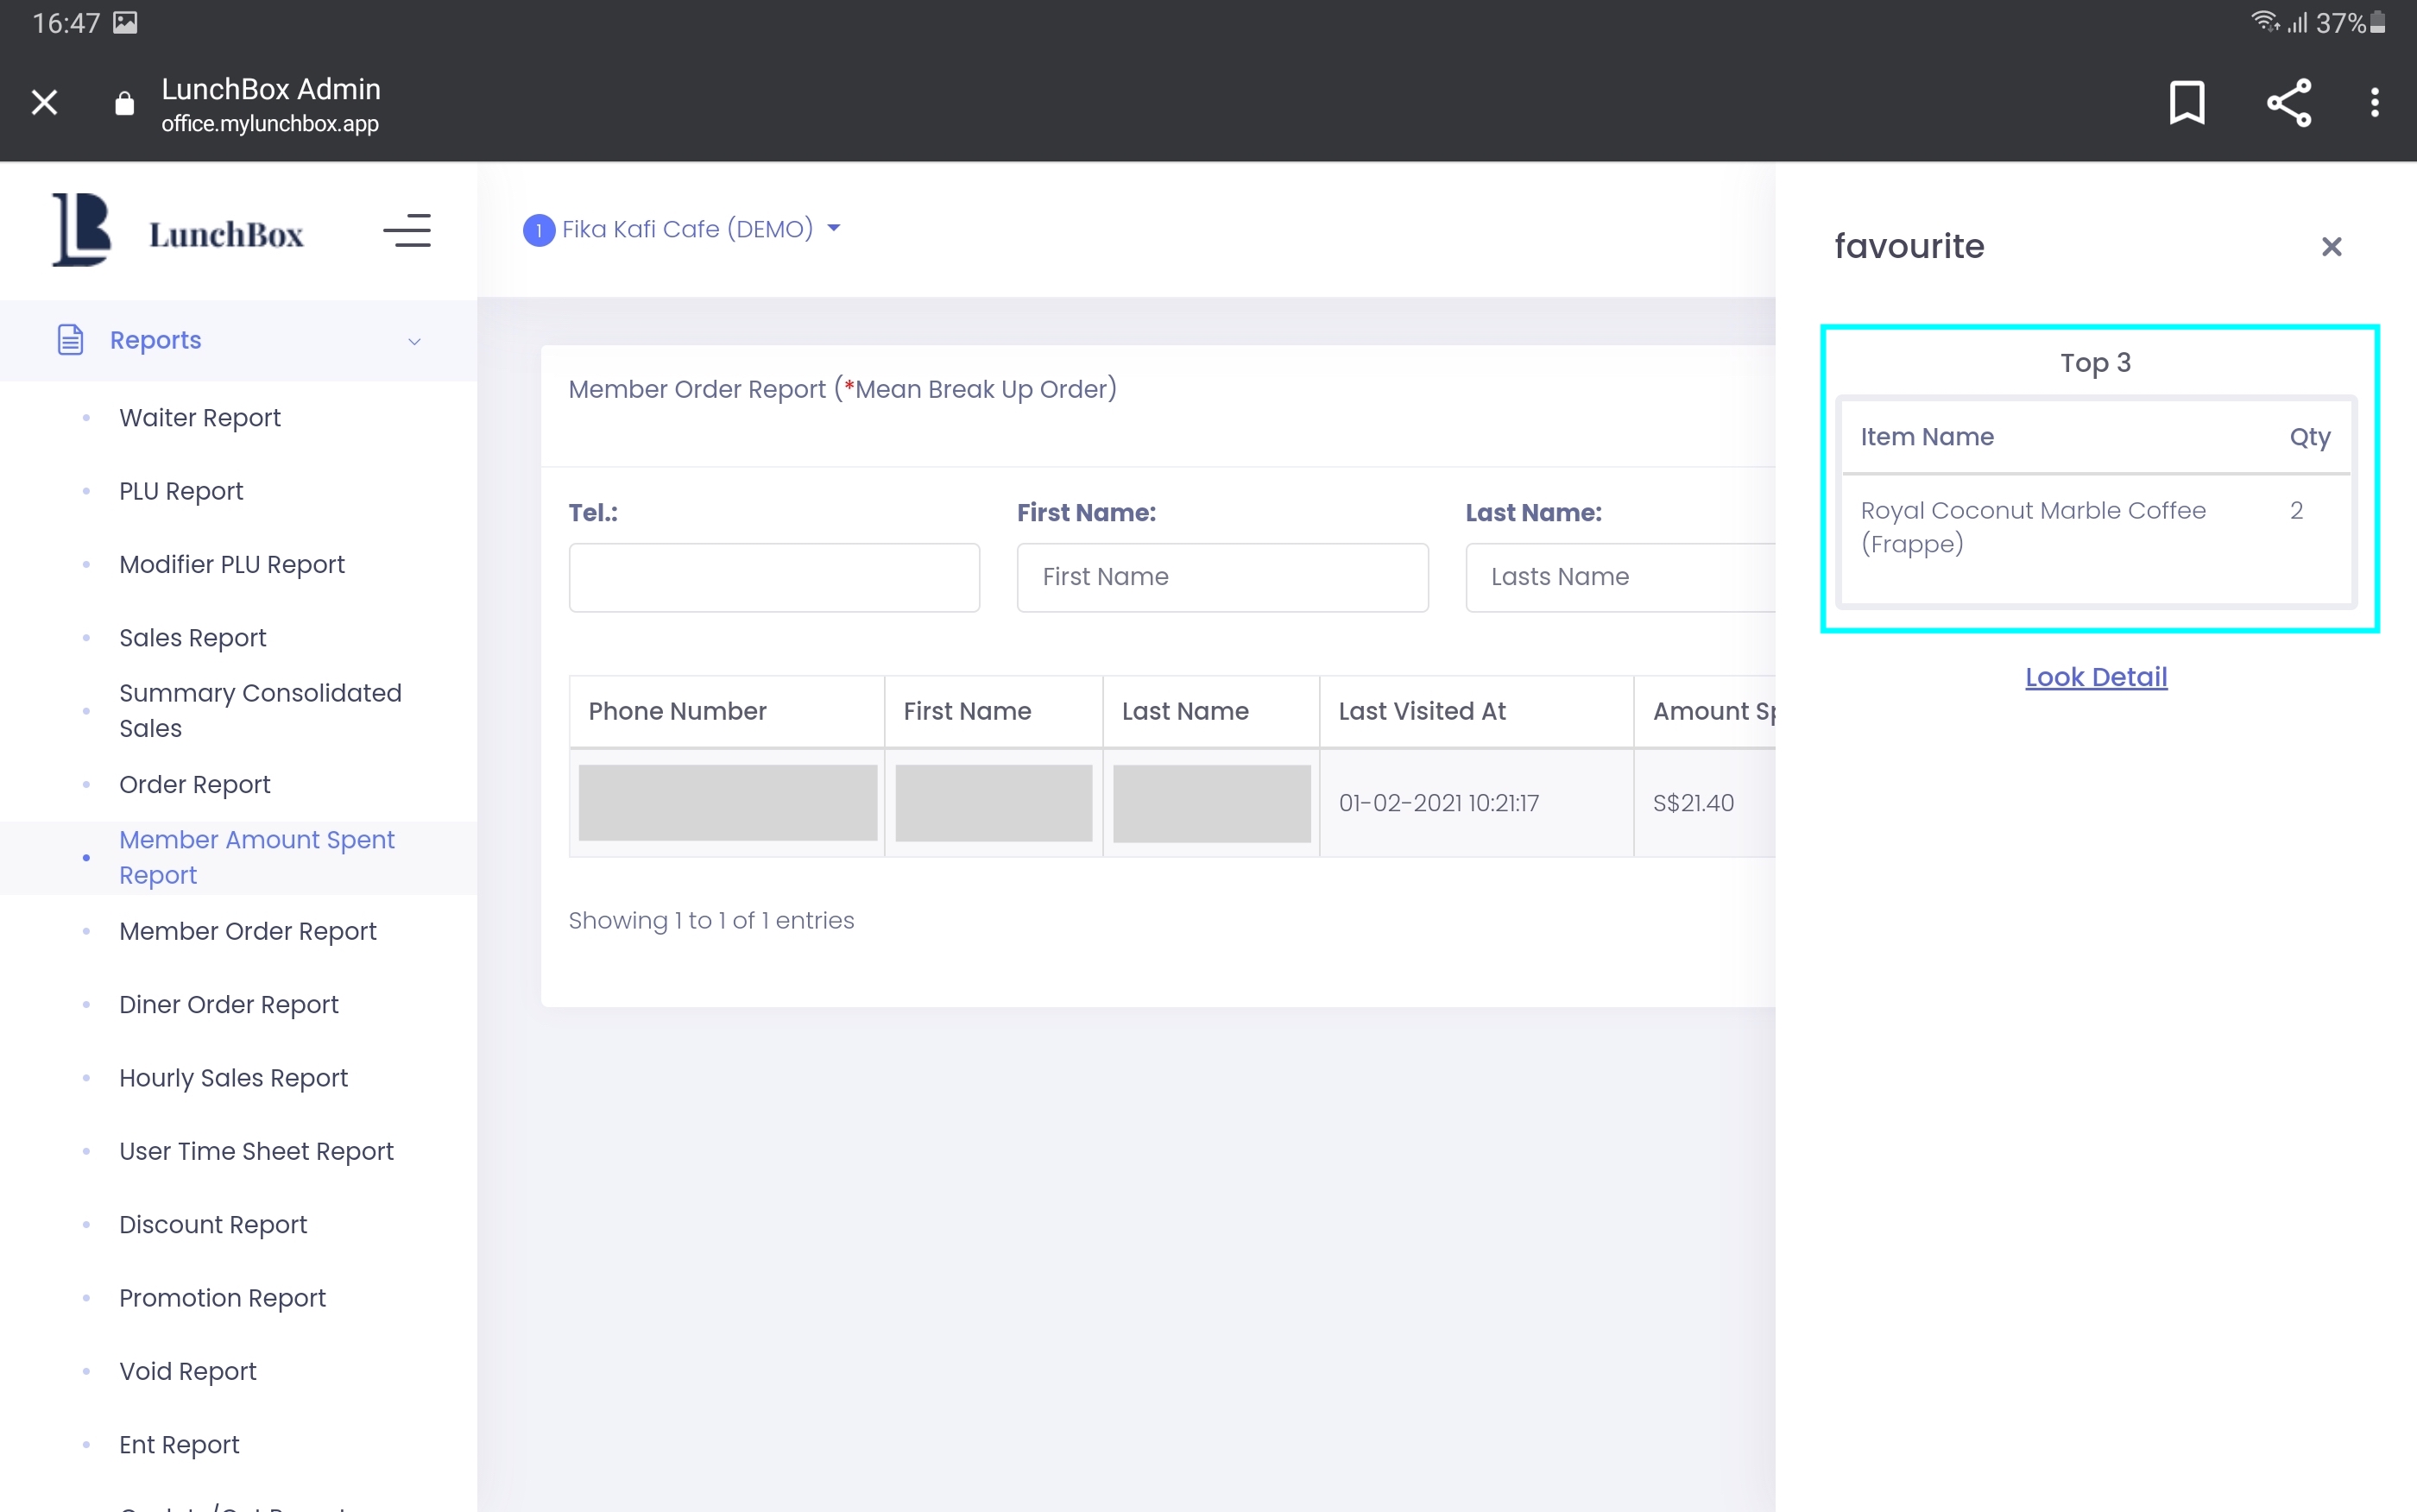Screen dimensions: 2417x1512
Task: Open Summary Consolidated Sales report
Action: tap(260, 710)
